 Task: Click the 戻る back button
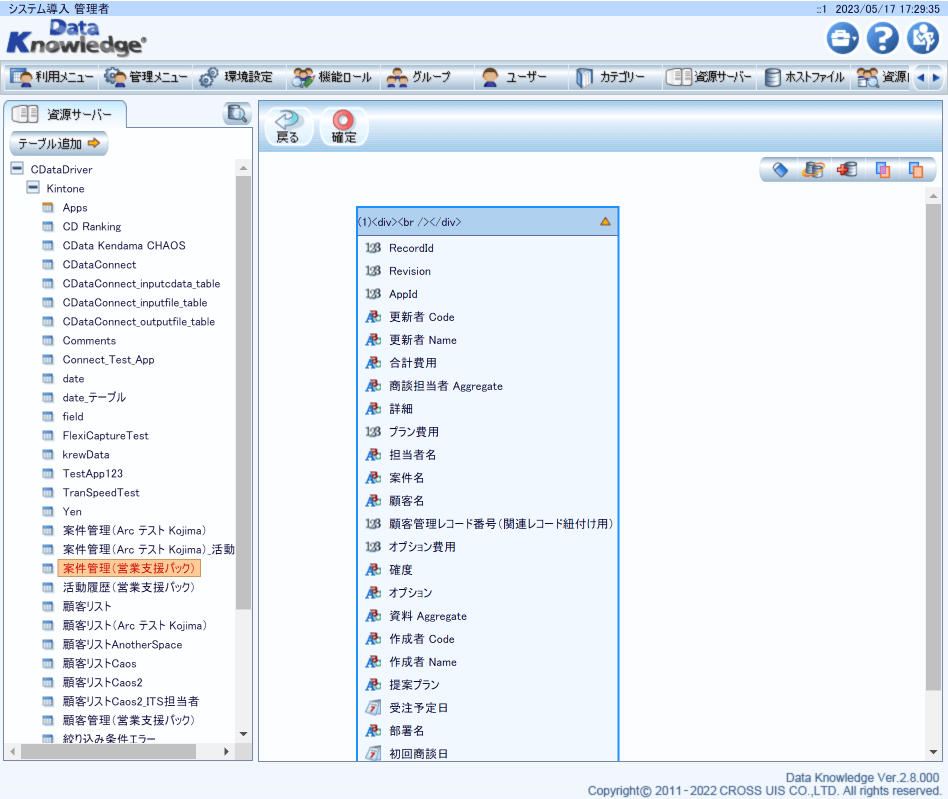point(288,126)
